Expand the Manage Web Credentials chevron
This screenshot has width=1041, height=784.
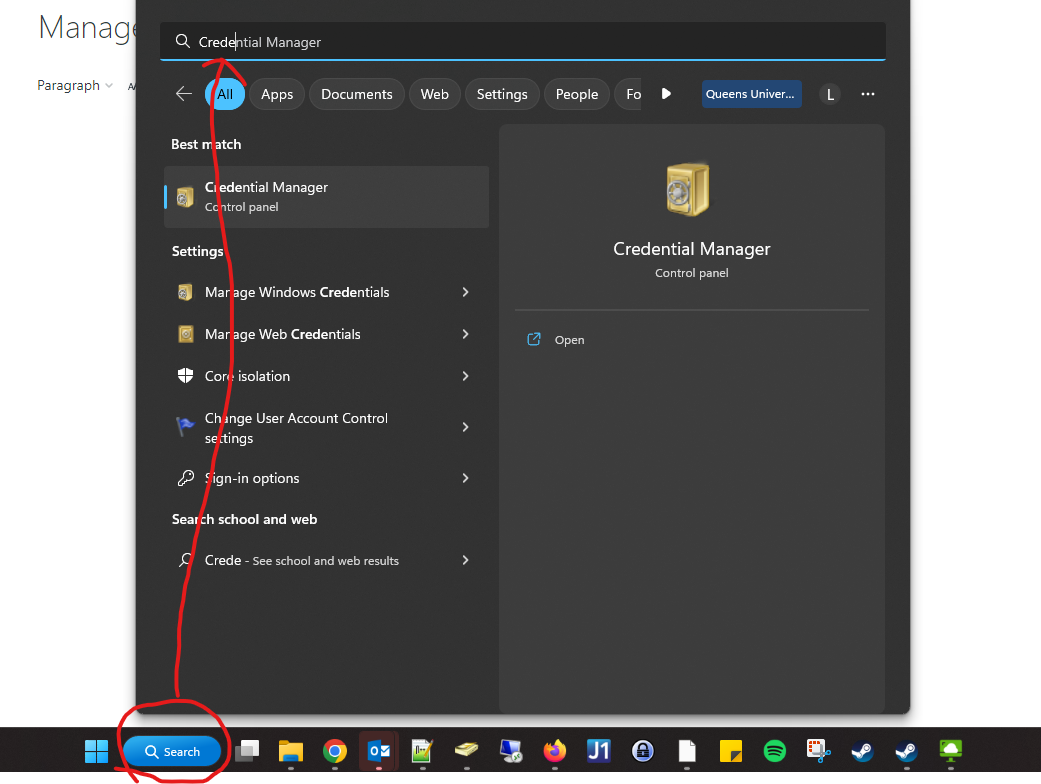tap(465, 334)
